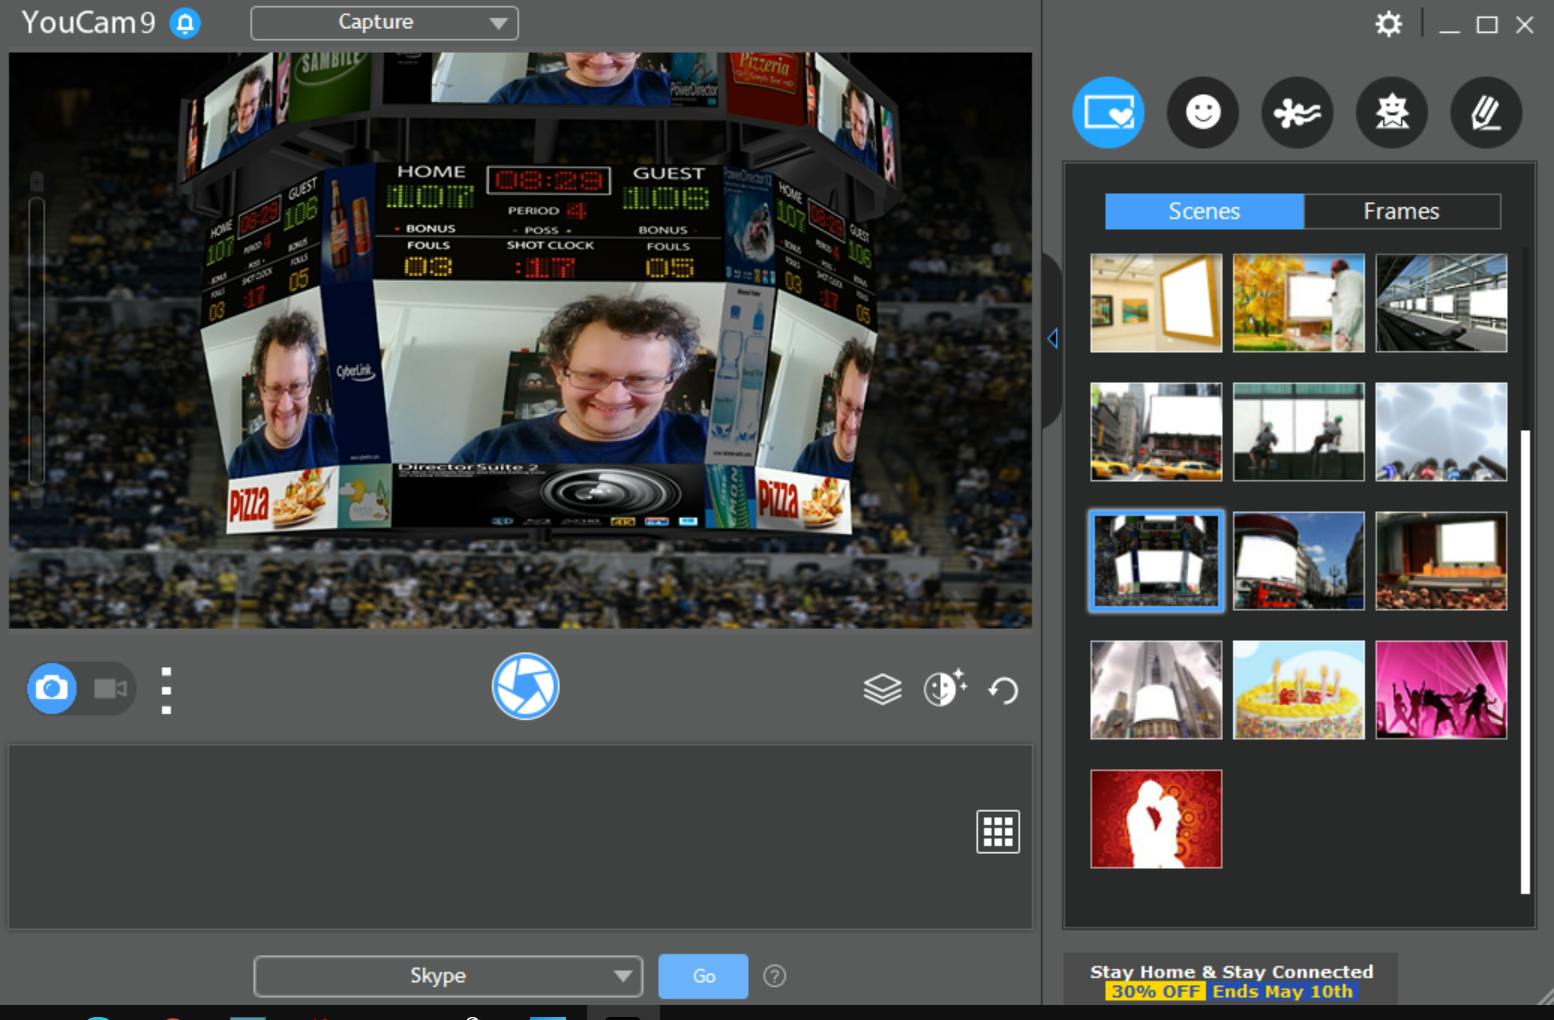Open the Avatars effects category
Viewport: 1554px width, 1020px height.
(1391, 112)
